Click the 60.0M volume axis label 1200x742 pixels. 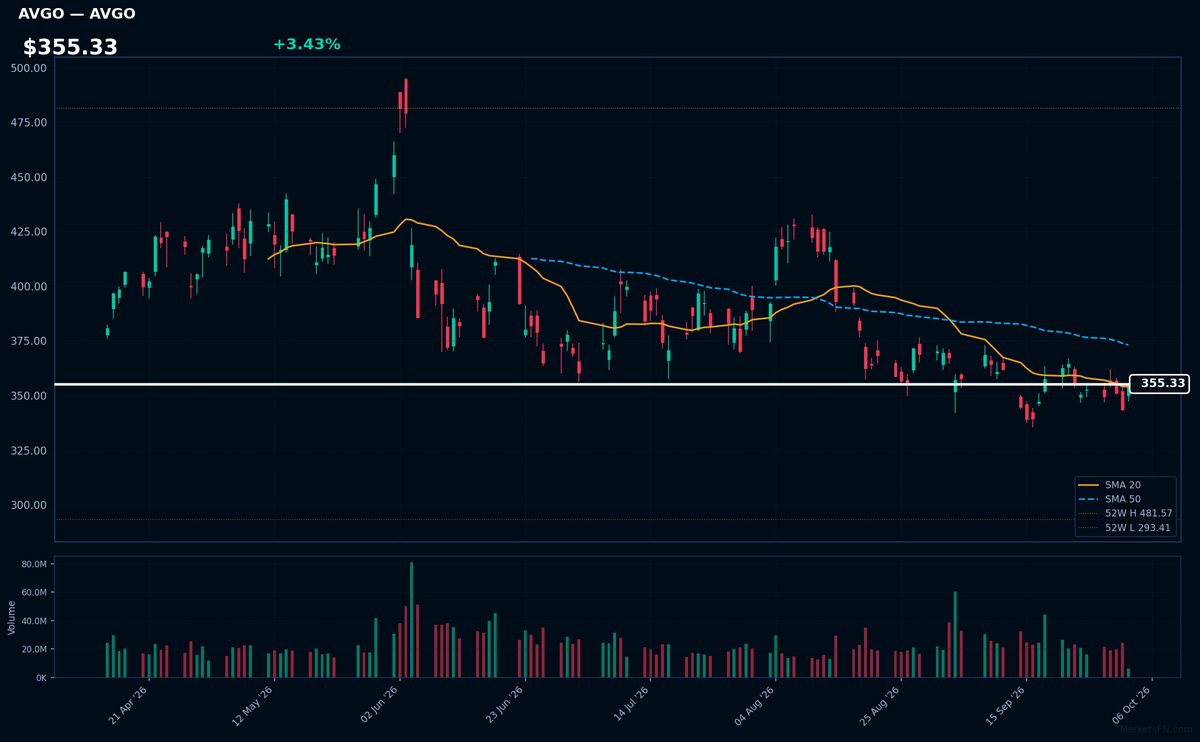tap(34, 593)
